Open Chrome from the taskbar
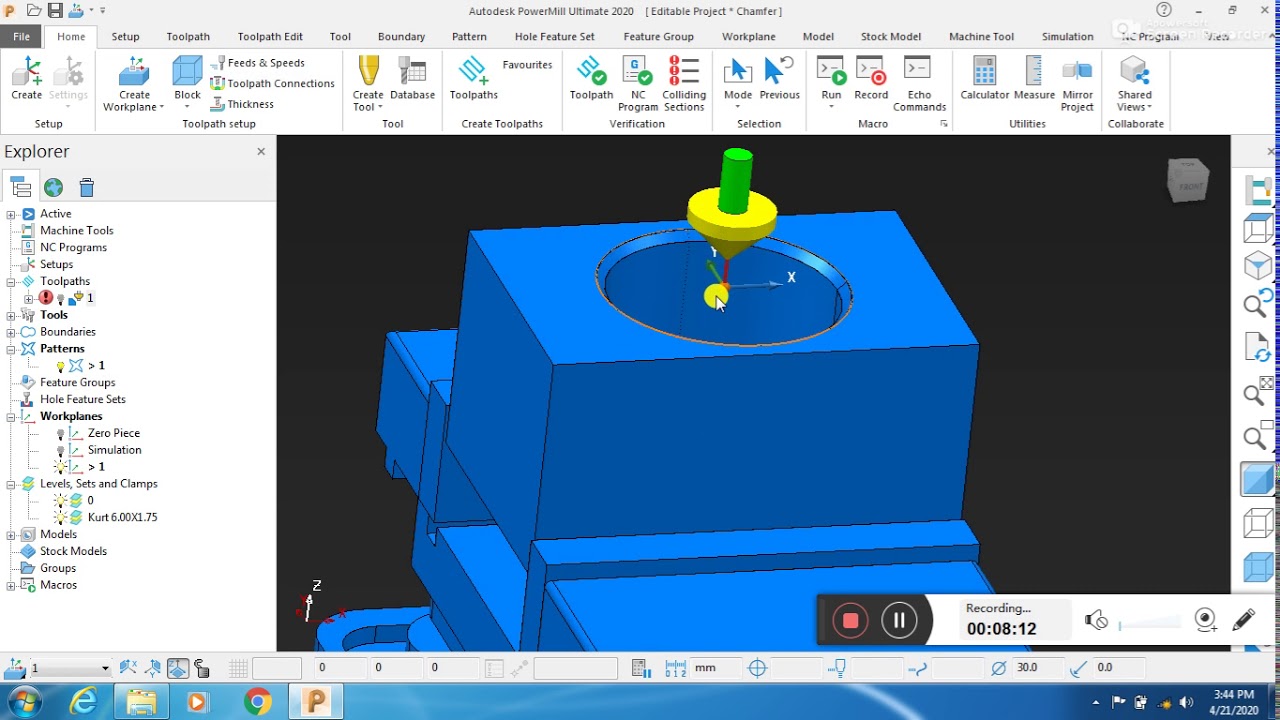This screenshot has width=1280, height=720. coord(257,702)
